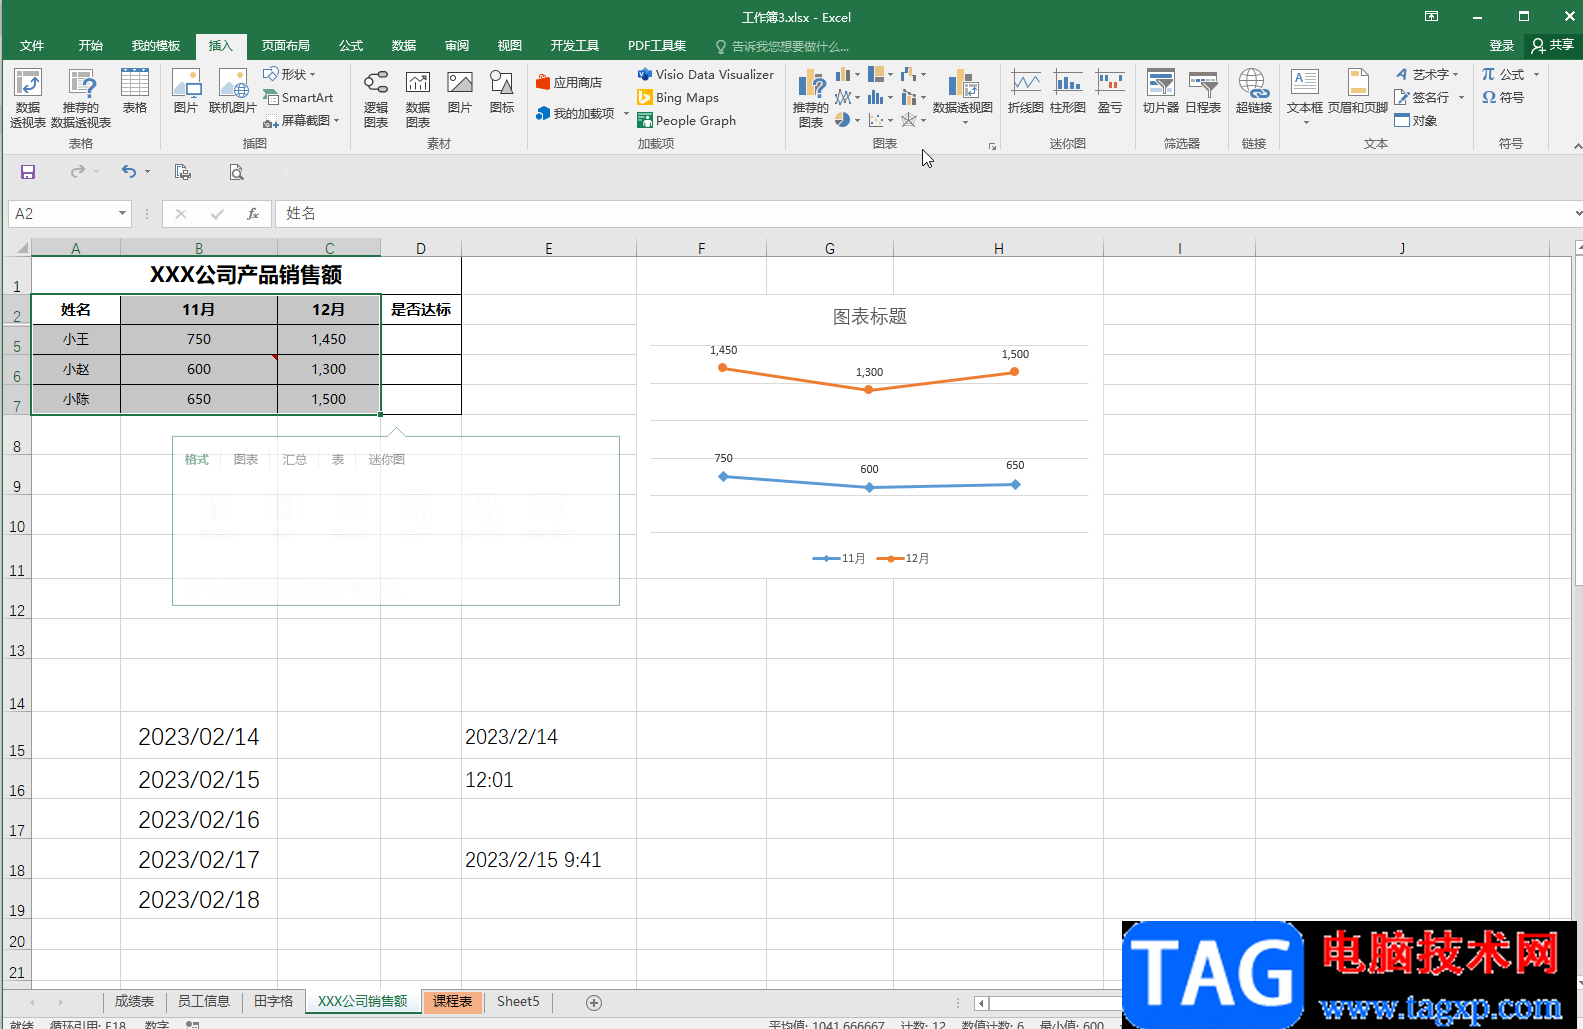Image resolution: width=1583 pixels, height=1029 pixels.
Task: Click the orange 1,300 data point in chart
Action: pos(868,389)
